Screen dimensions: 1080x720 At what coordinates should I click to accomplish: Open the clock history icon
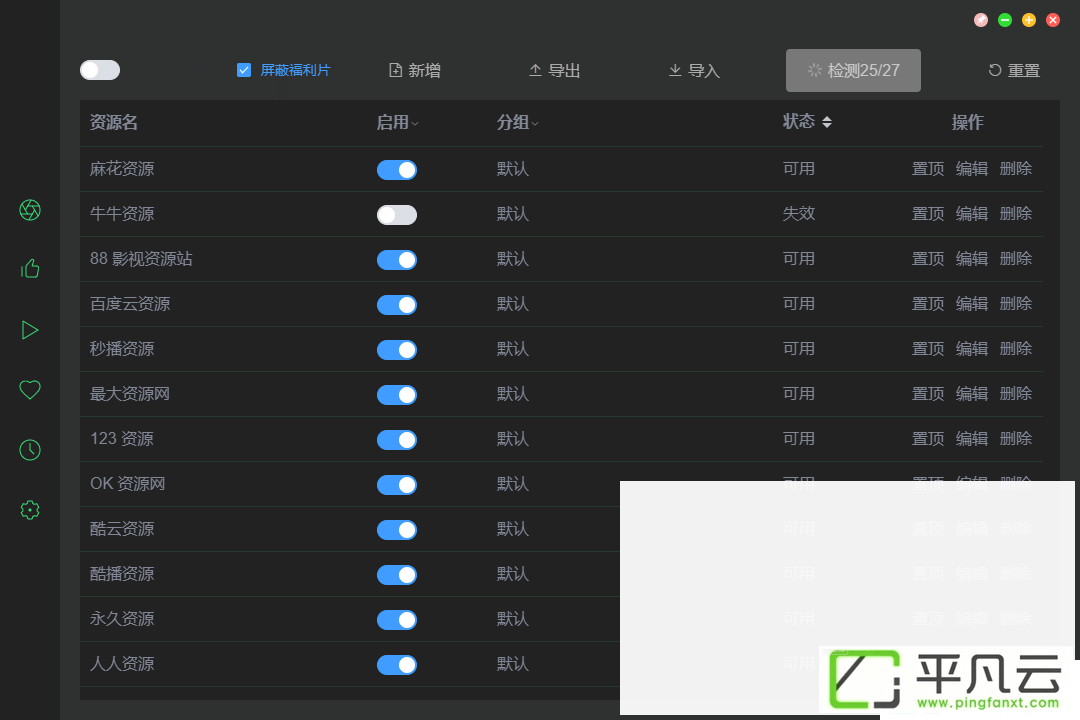[30, 450]
